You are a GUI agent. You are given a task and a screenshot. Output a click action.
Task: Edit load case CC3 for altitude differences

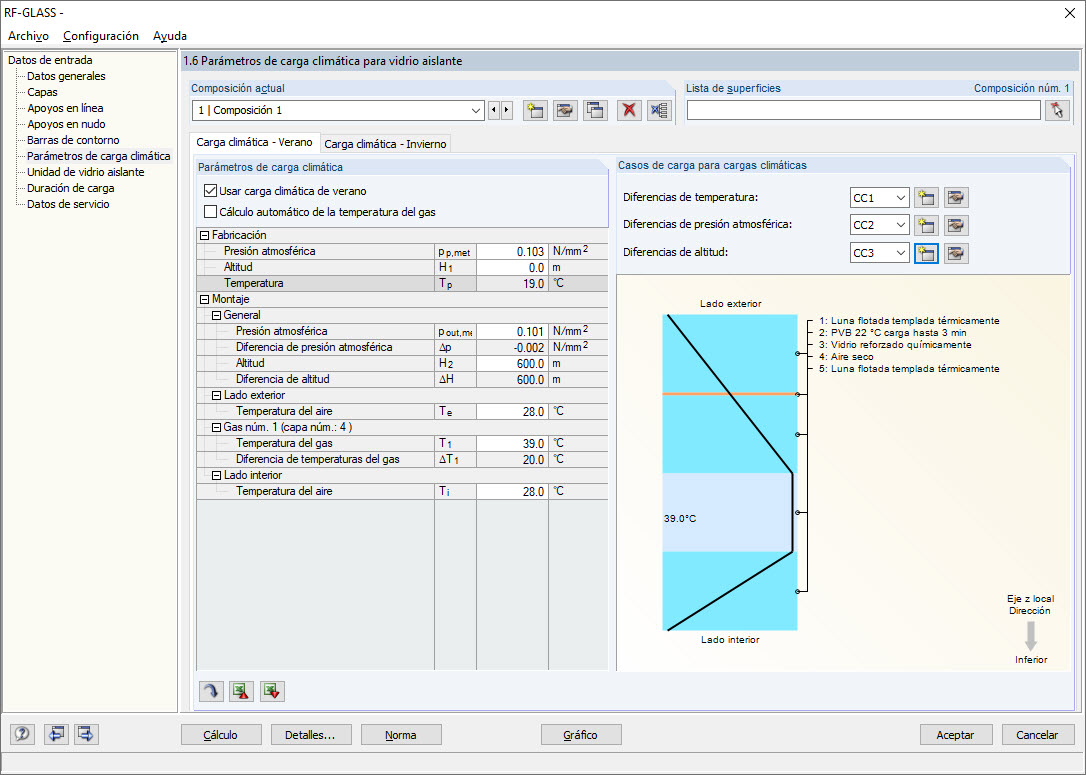coord(956,253)
